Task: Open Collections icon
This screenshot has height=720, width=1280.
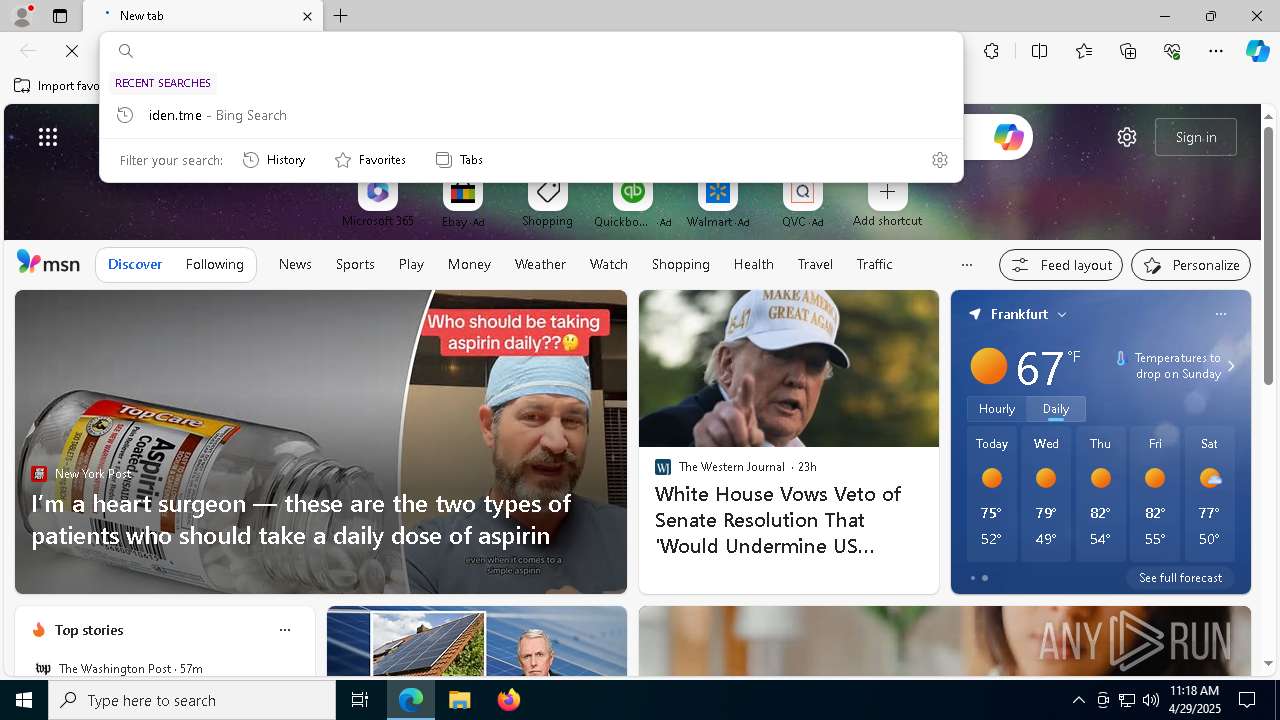Action: pyautogui.click(x=1128, y=51)
